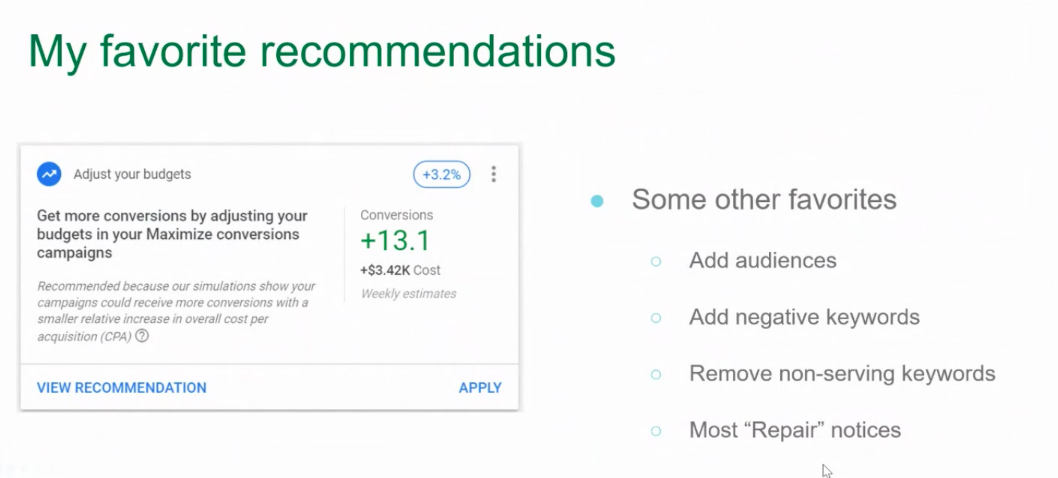Image resolution: width=1058 pixels, height=478 pixels.
Task: Click the +13.1 conversions estimate value
Action: [395, 241]
